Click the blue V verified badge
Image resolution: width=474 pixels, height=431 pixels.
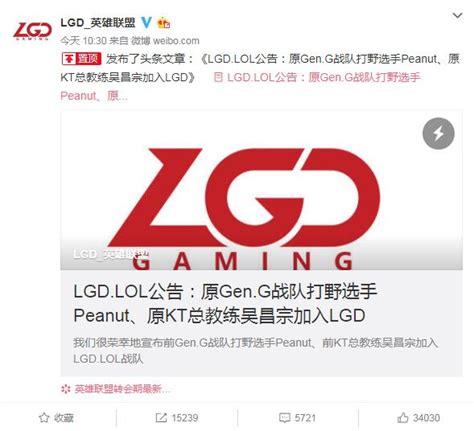coord(146,23)
